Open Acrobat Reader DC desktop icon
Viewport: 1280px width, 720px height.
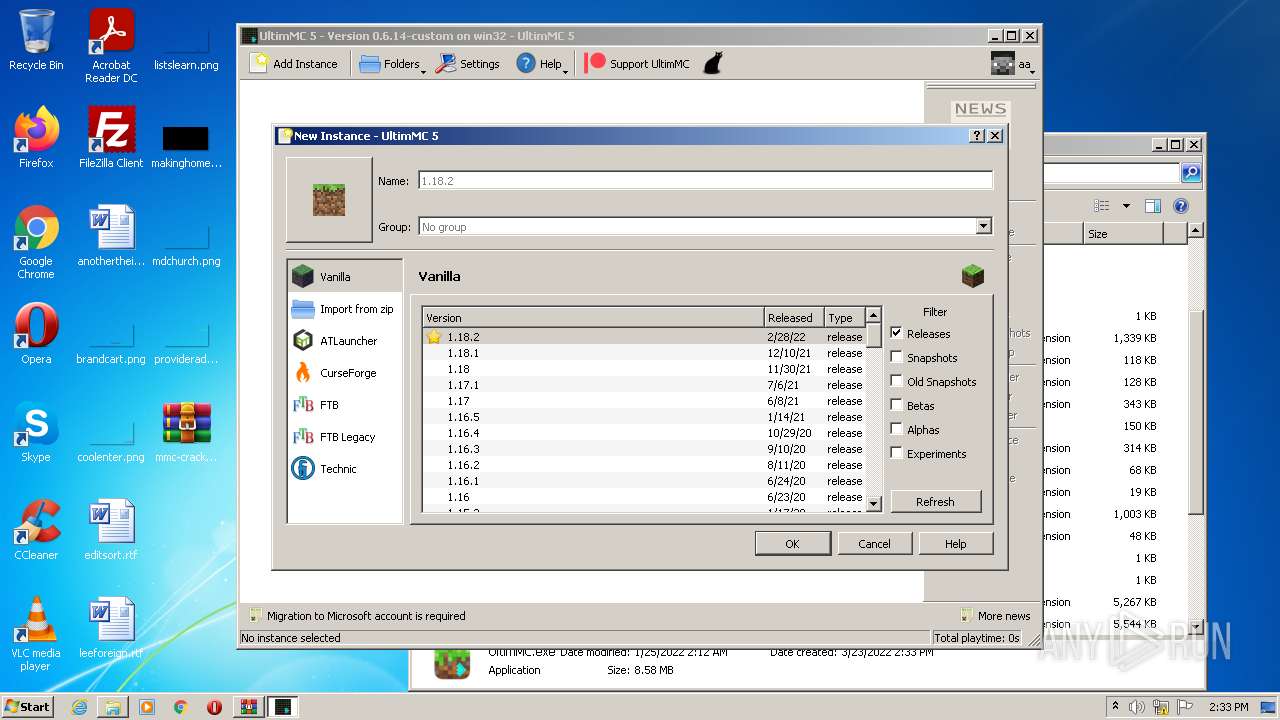coord(111,46)
